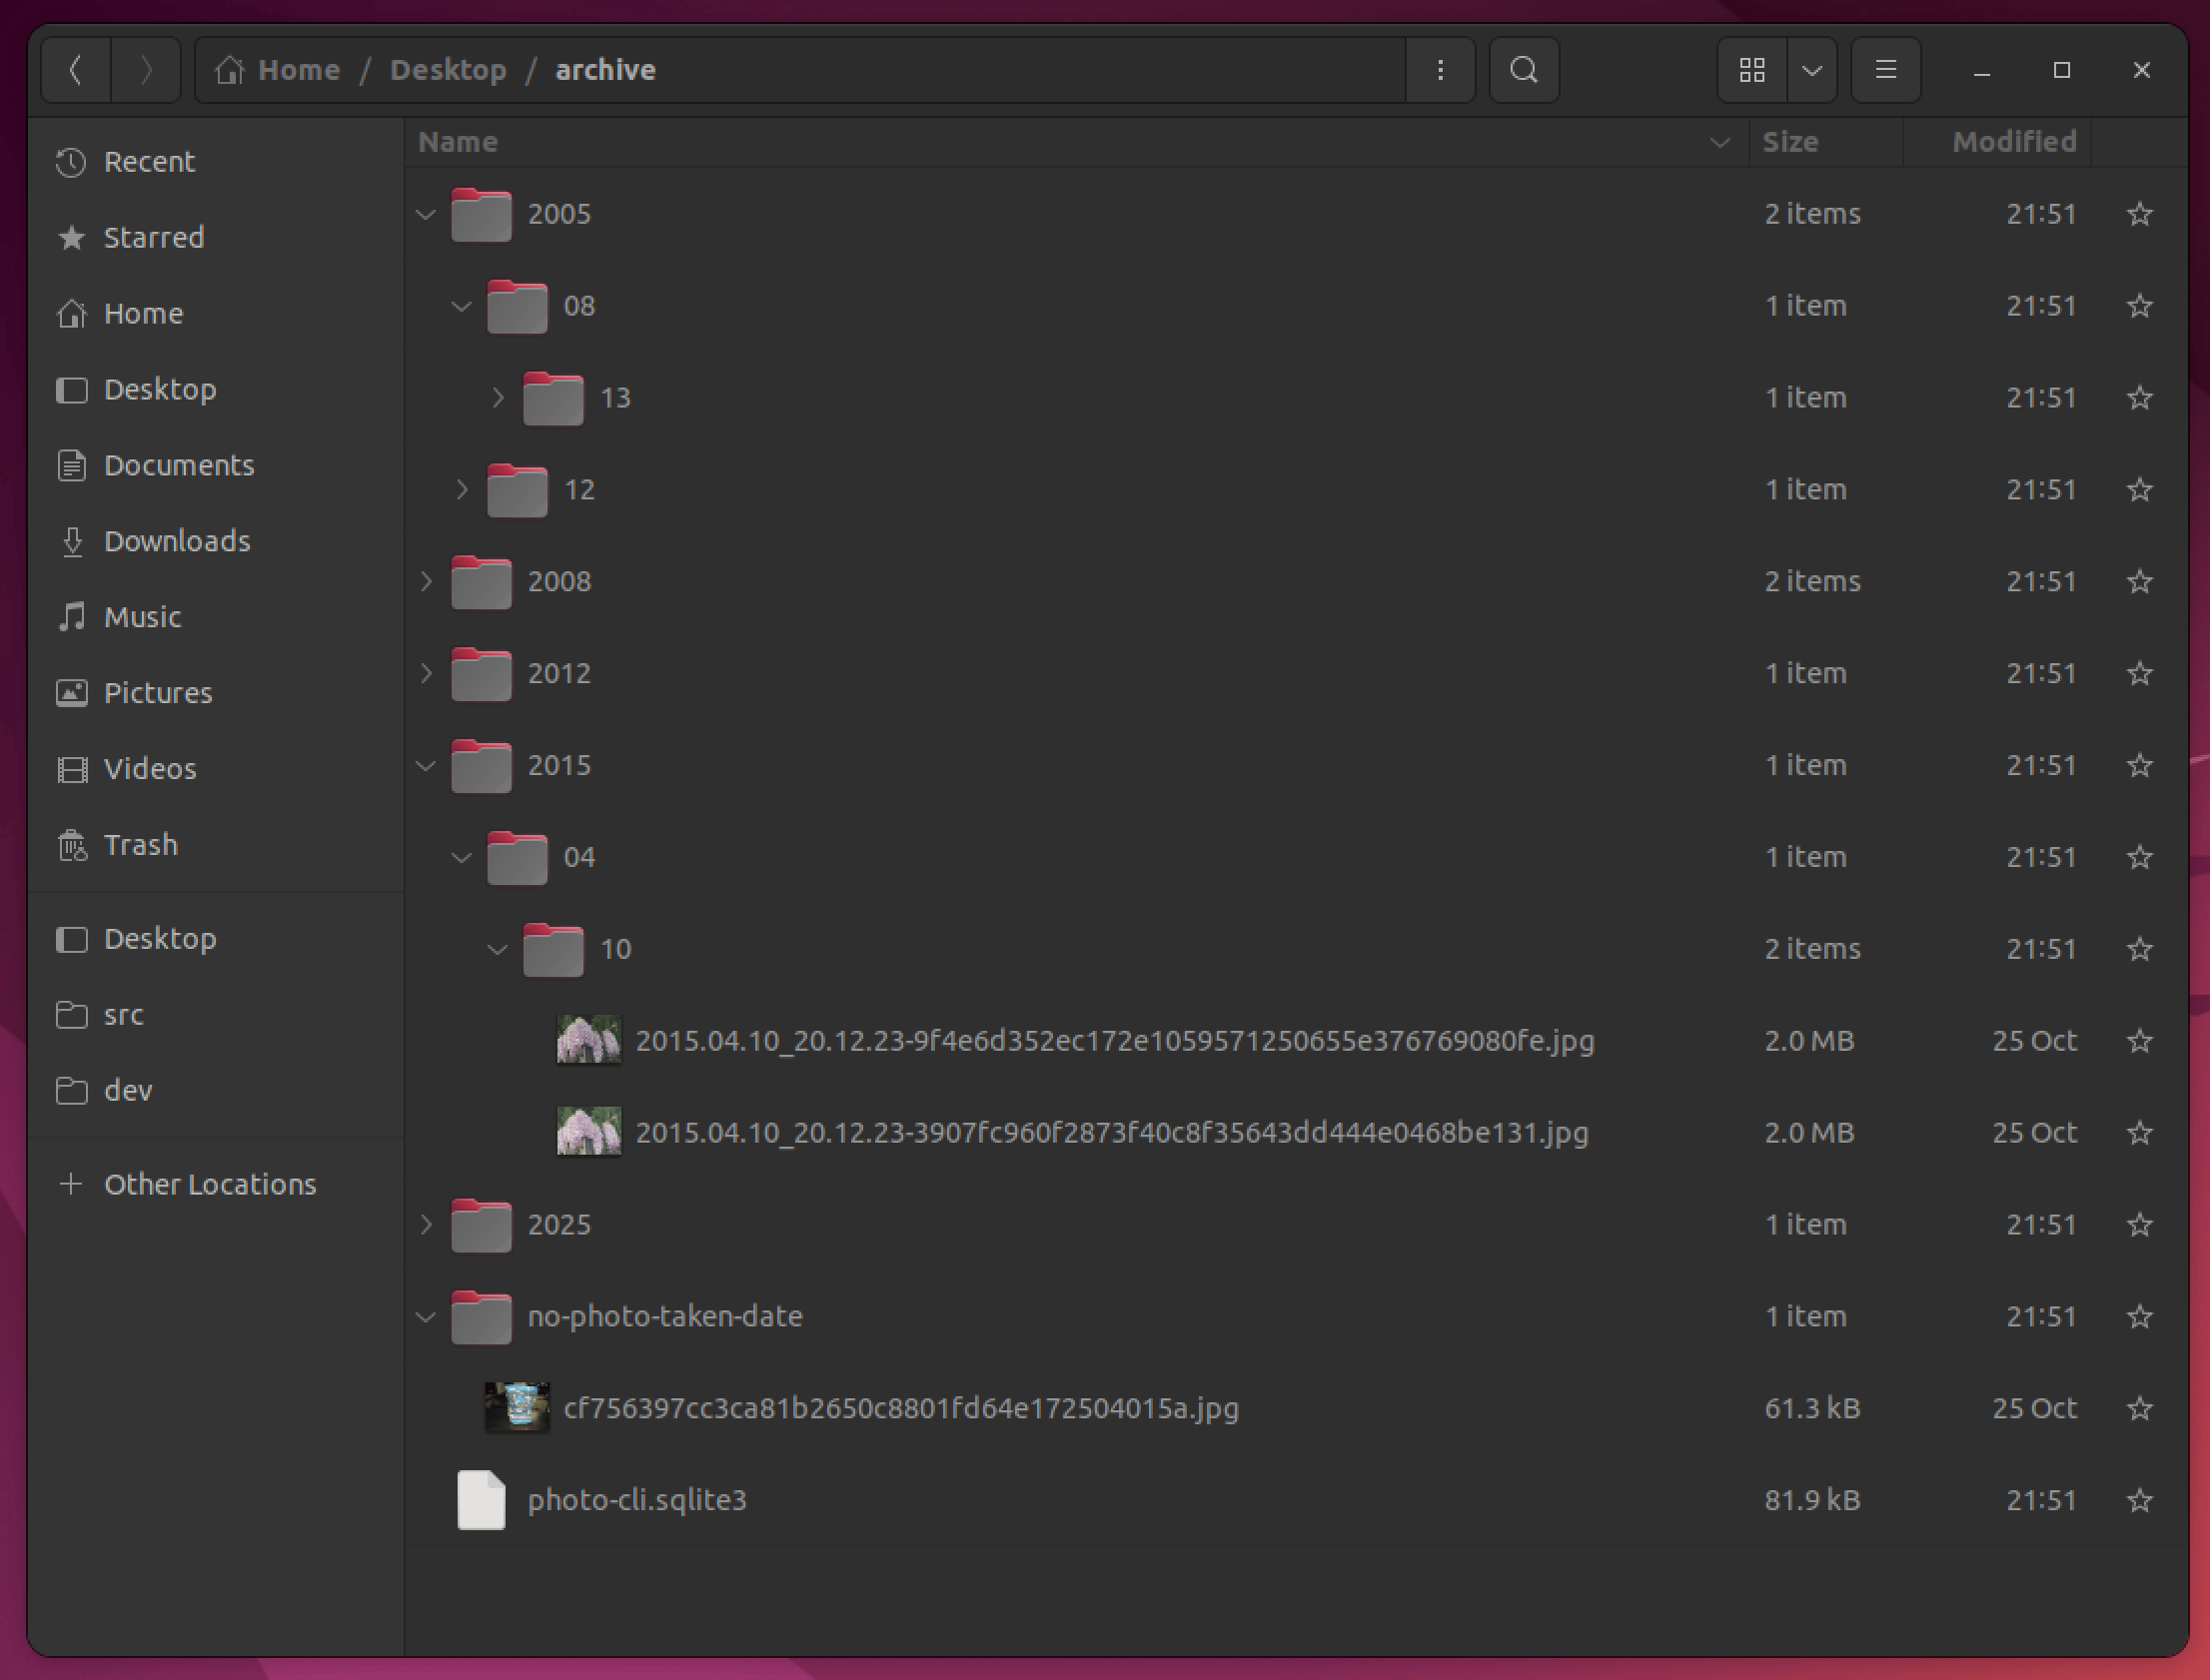
Task: Open Other Locations in sidebar
Action: 216,1185
